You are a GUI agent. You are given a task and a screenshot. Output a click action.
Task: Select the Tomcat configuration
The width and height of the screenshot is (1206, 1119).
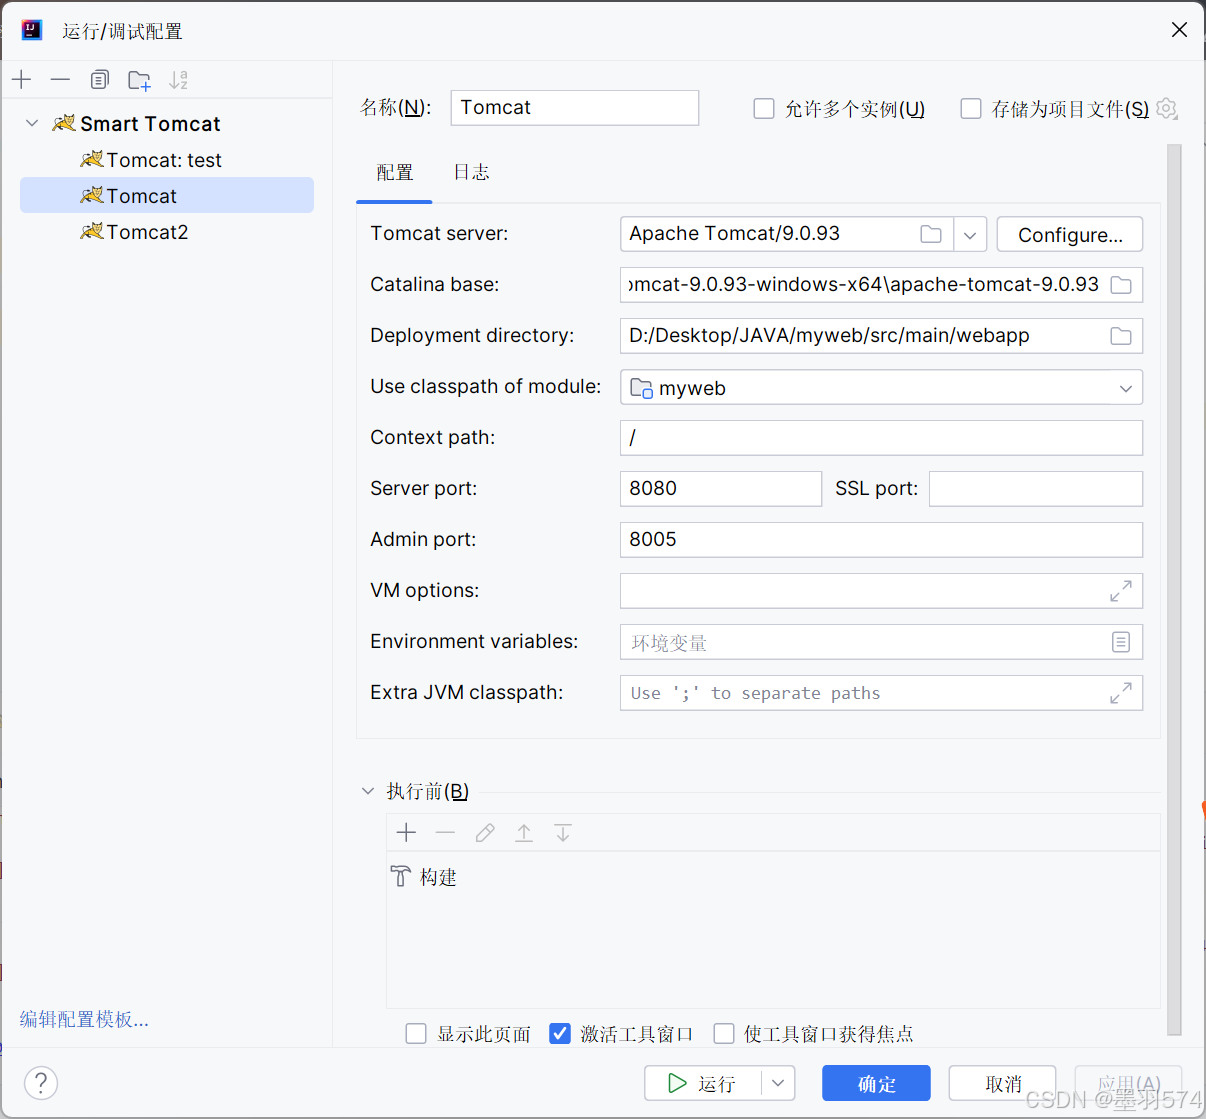click(x=167, y=196)
